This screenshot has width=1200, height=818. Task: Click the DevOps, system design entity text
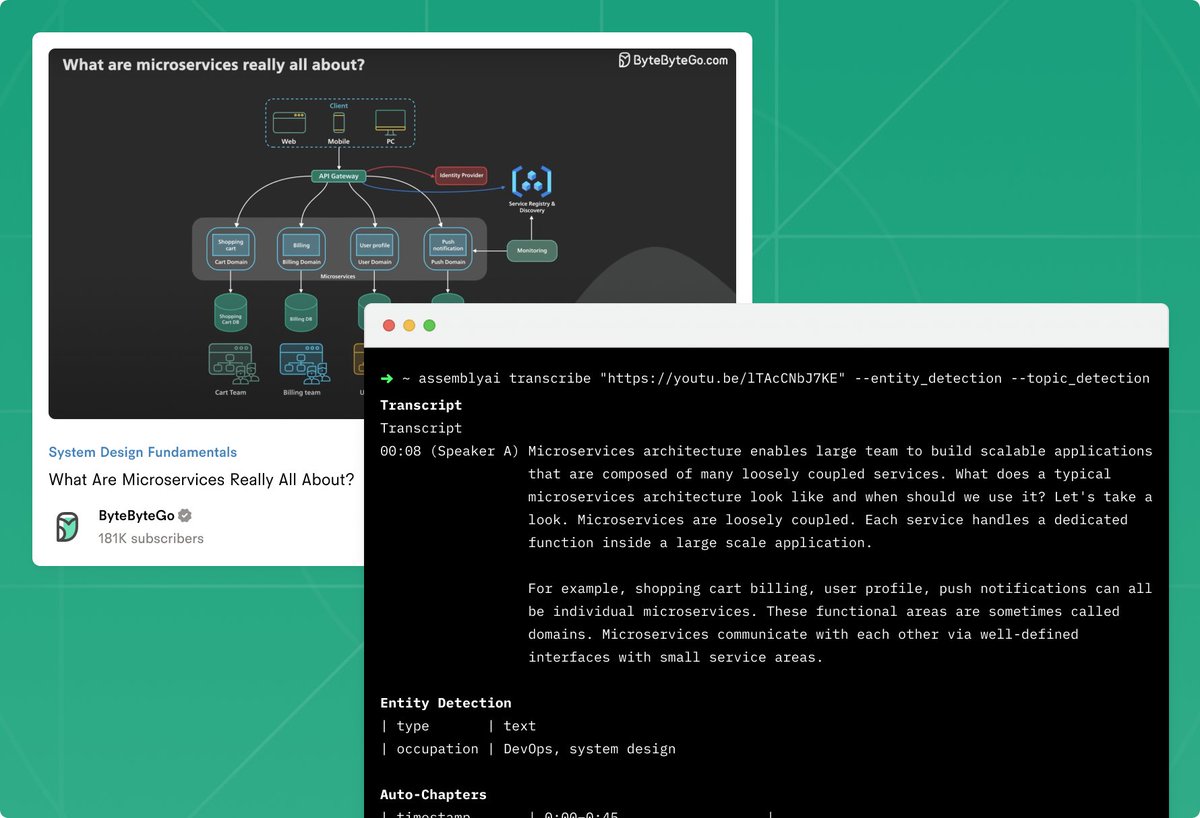pyautogui.click(x=590, y=749)
